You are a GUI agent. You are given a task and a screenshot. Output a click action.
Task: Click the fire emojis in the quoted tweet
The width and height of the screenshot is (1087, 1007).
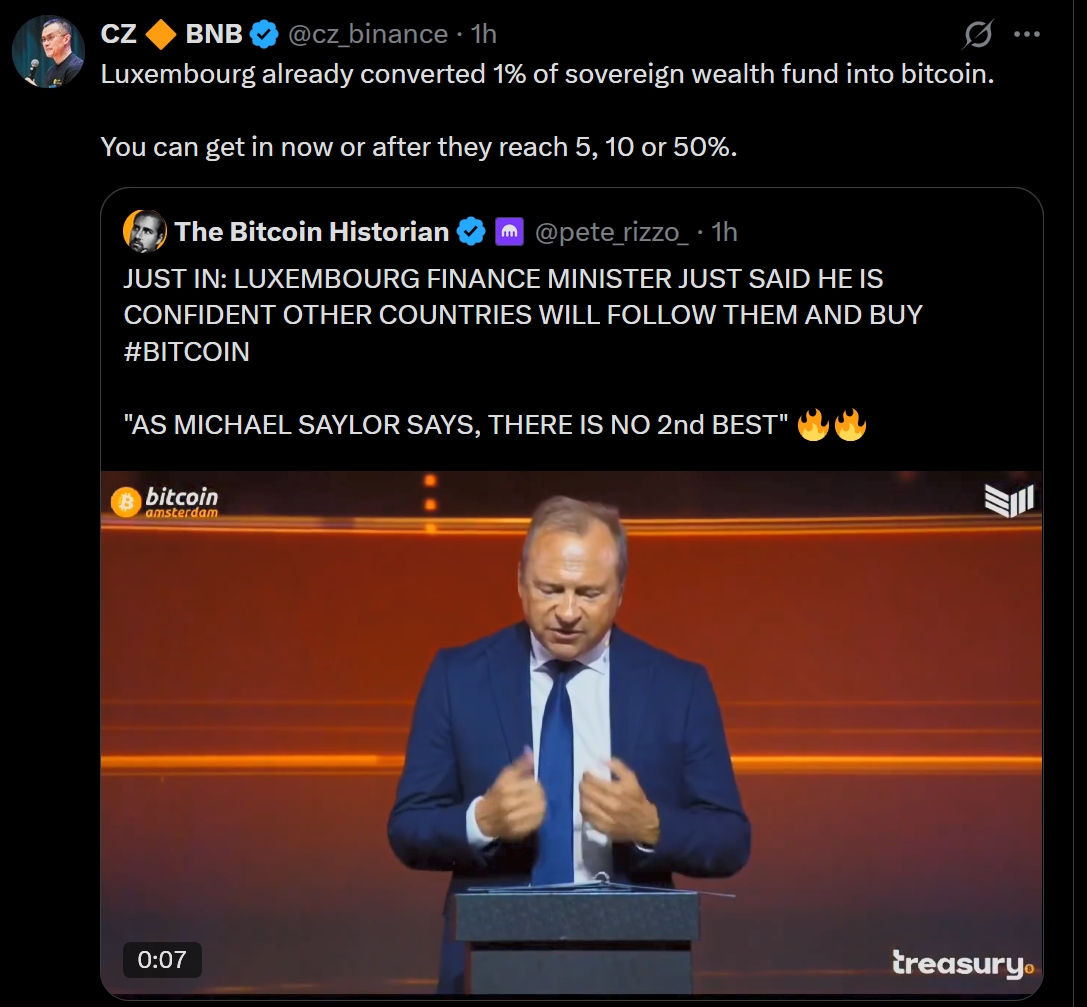832,425
